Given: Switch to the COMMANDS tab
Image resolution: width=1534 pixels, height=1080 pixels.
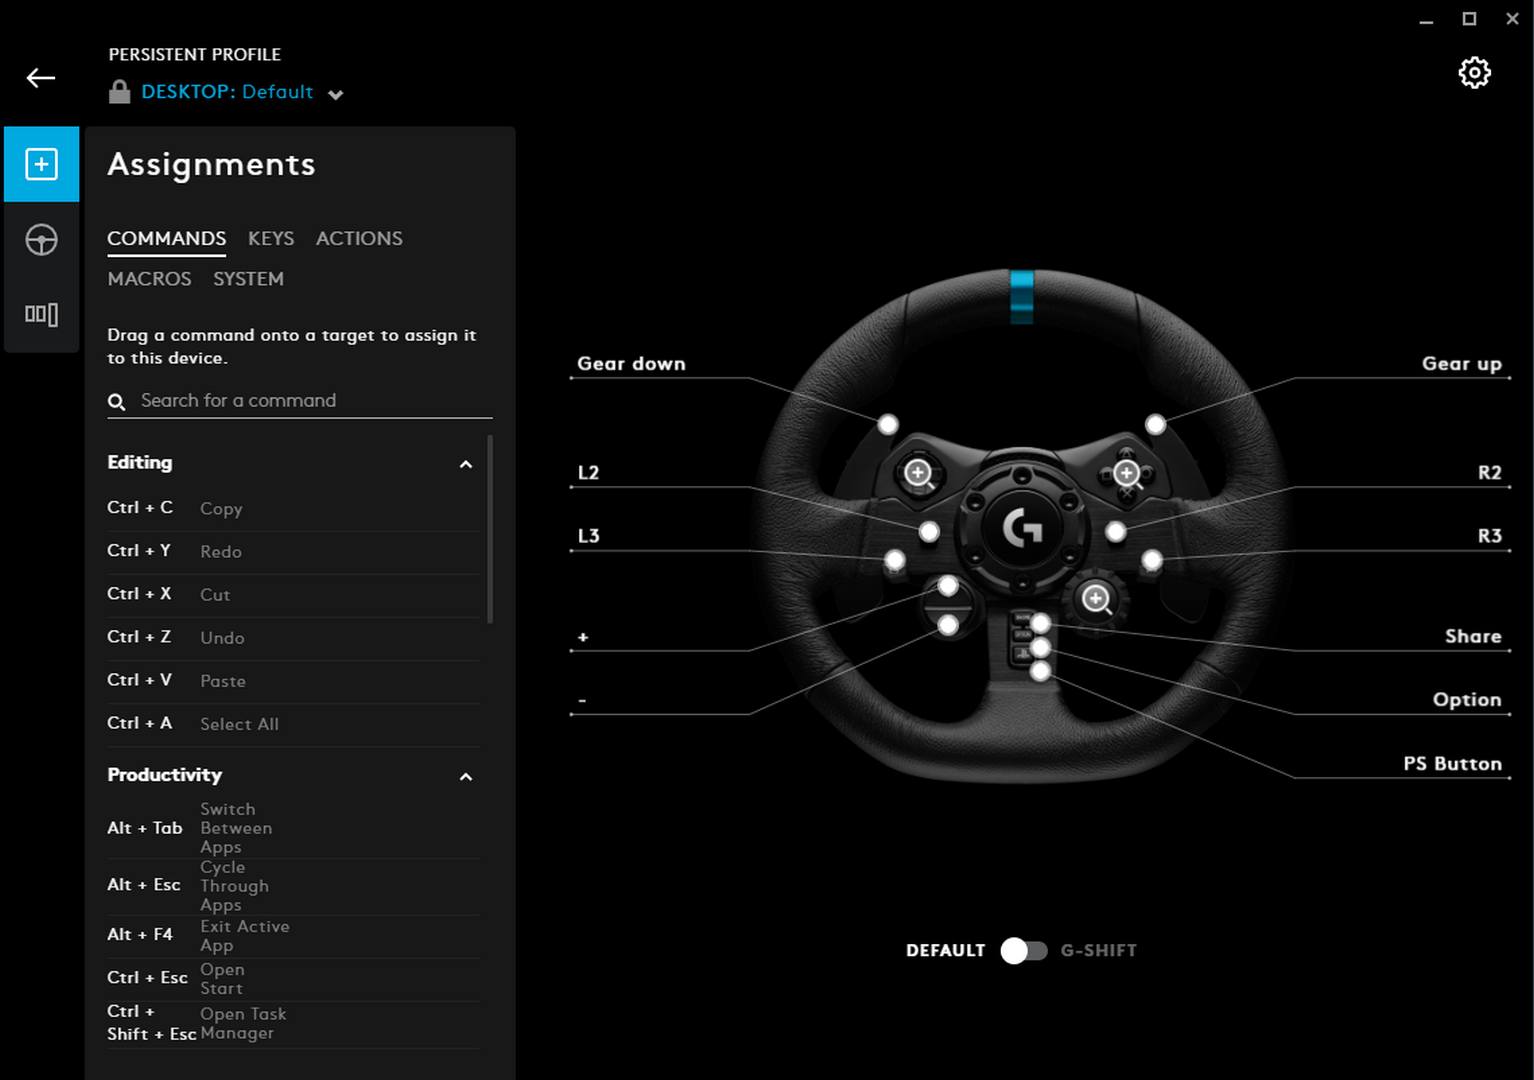Looking at the screenshot, I should coord(166,239).
